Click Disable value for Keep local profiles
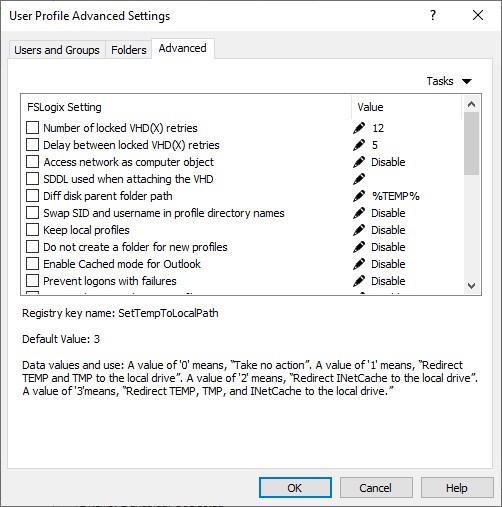This screenshot has width=502, height=507. (388, 230)
